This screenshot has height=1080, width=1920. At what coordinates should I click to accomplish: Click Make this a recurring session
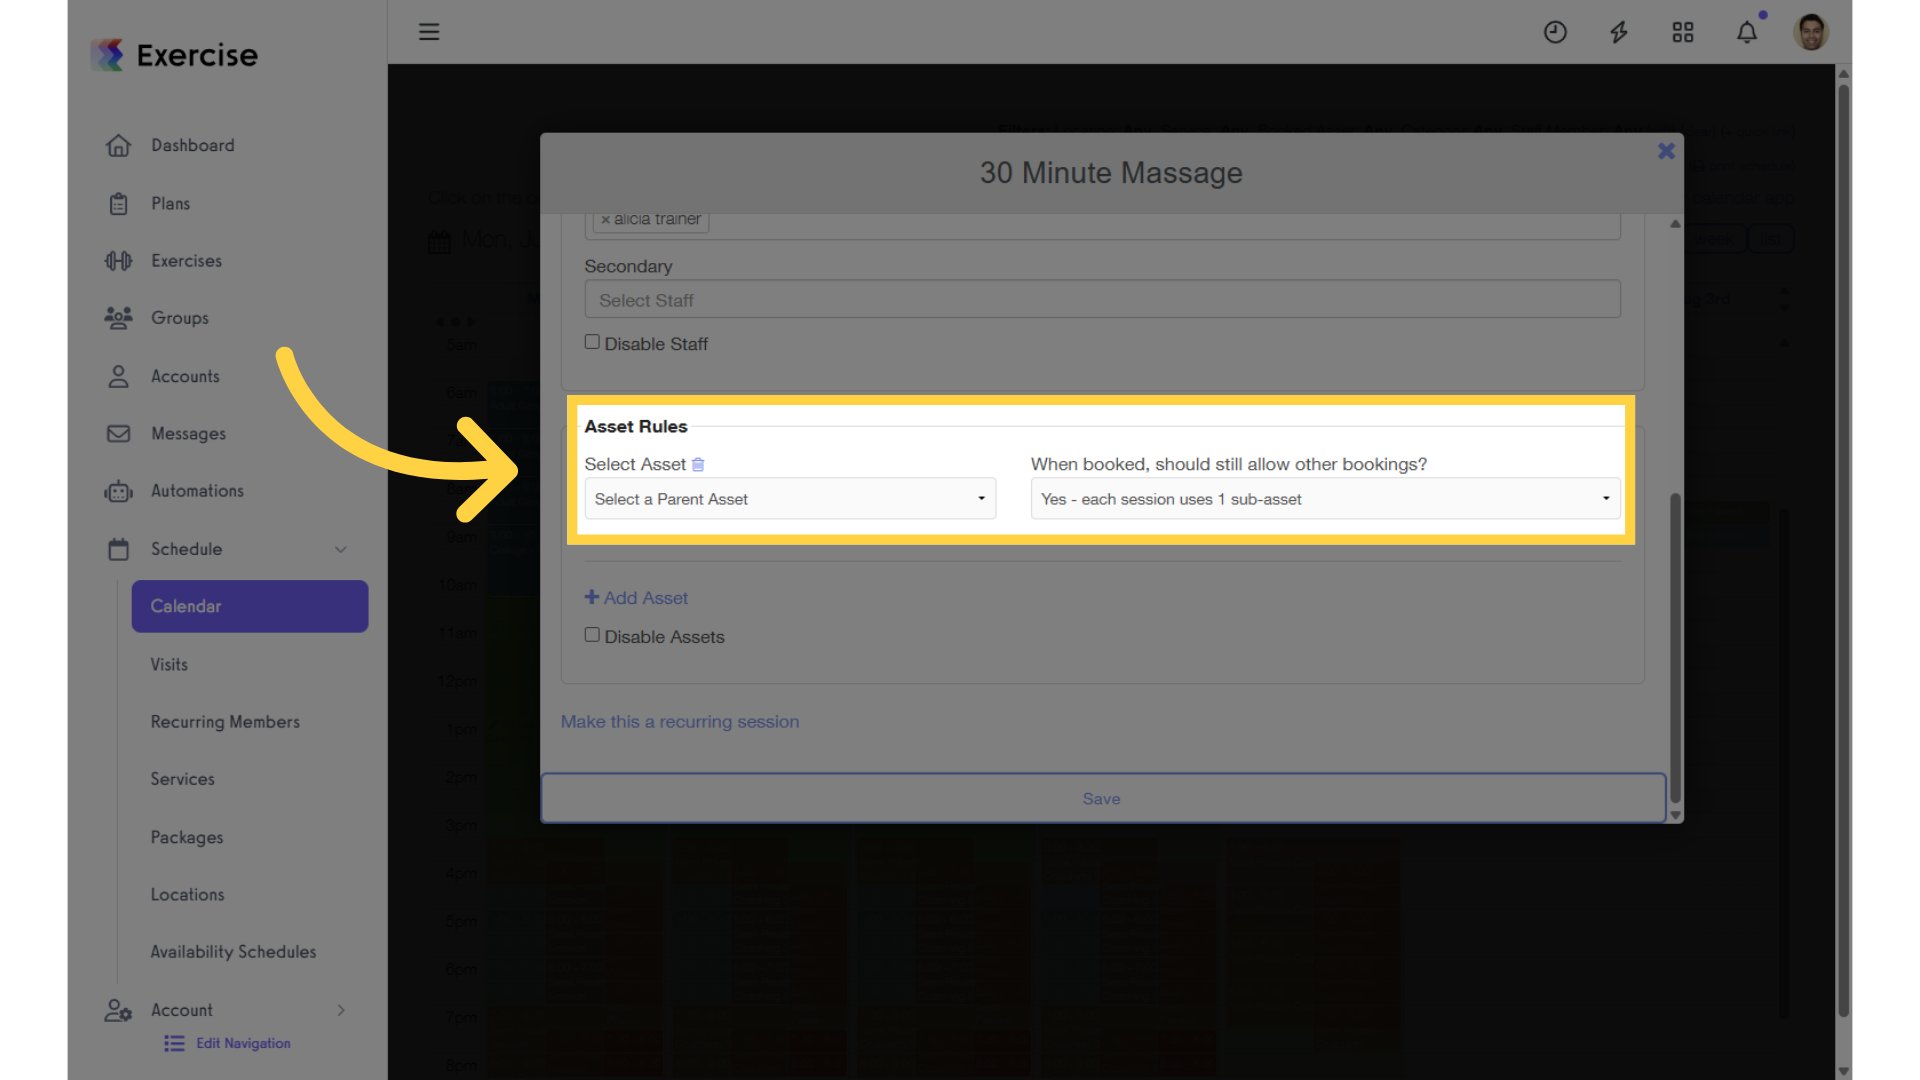680,722
